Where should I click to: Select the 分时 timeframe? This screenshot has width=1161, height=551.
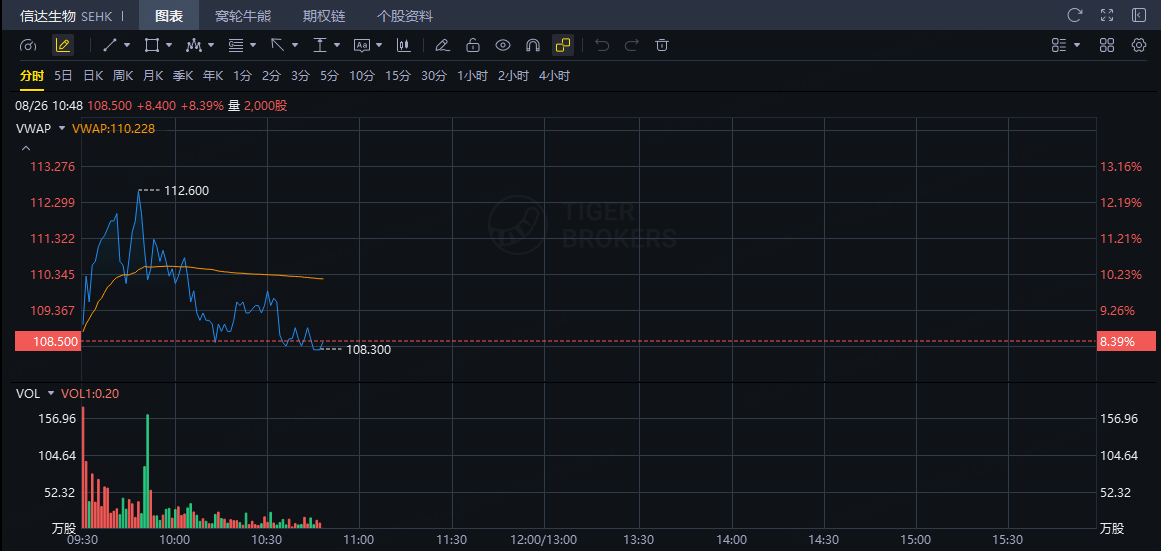(32, 76)
